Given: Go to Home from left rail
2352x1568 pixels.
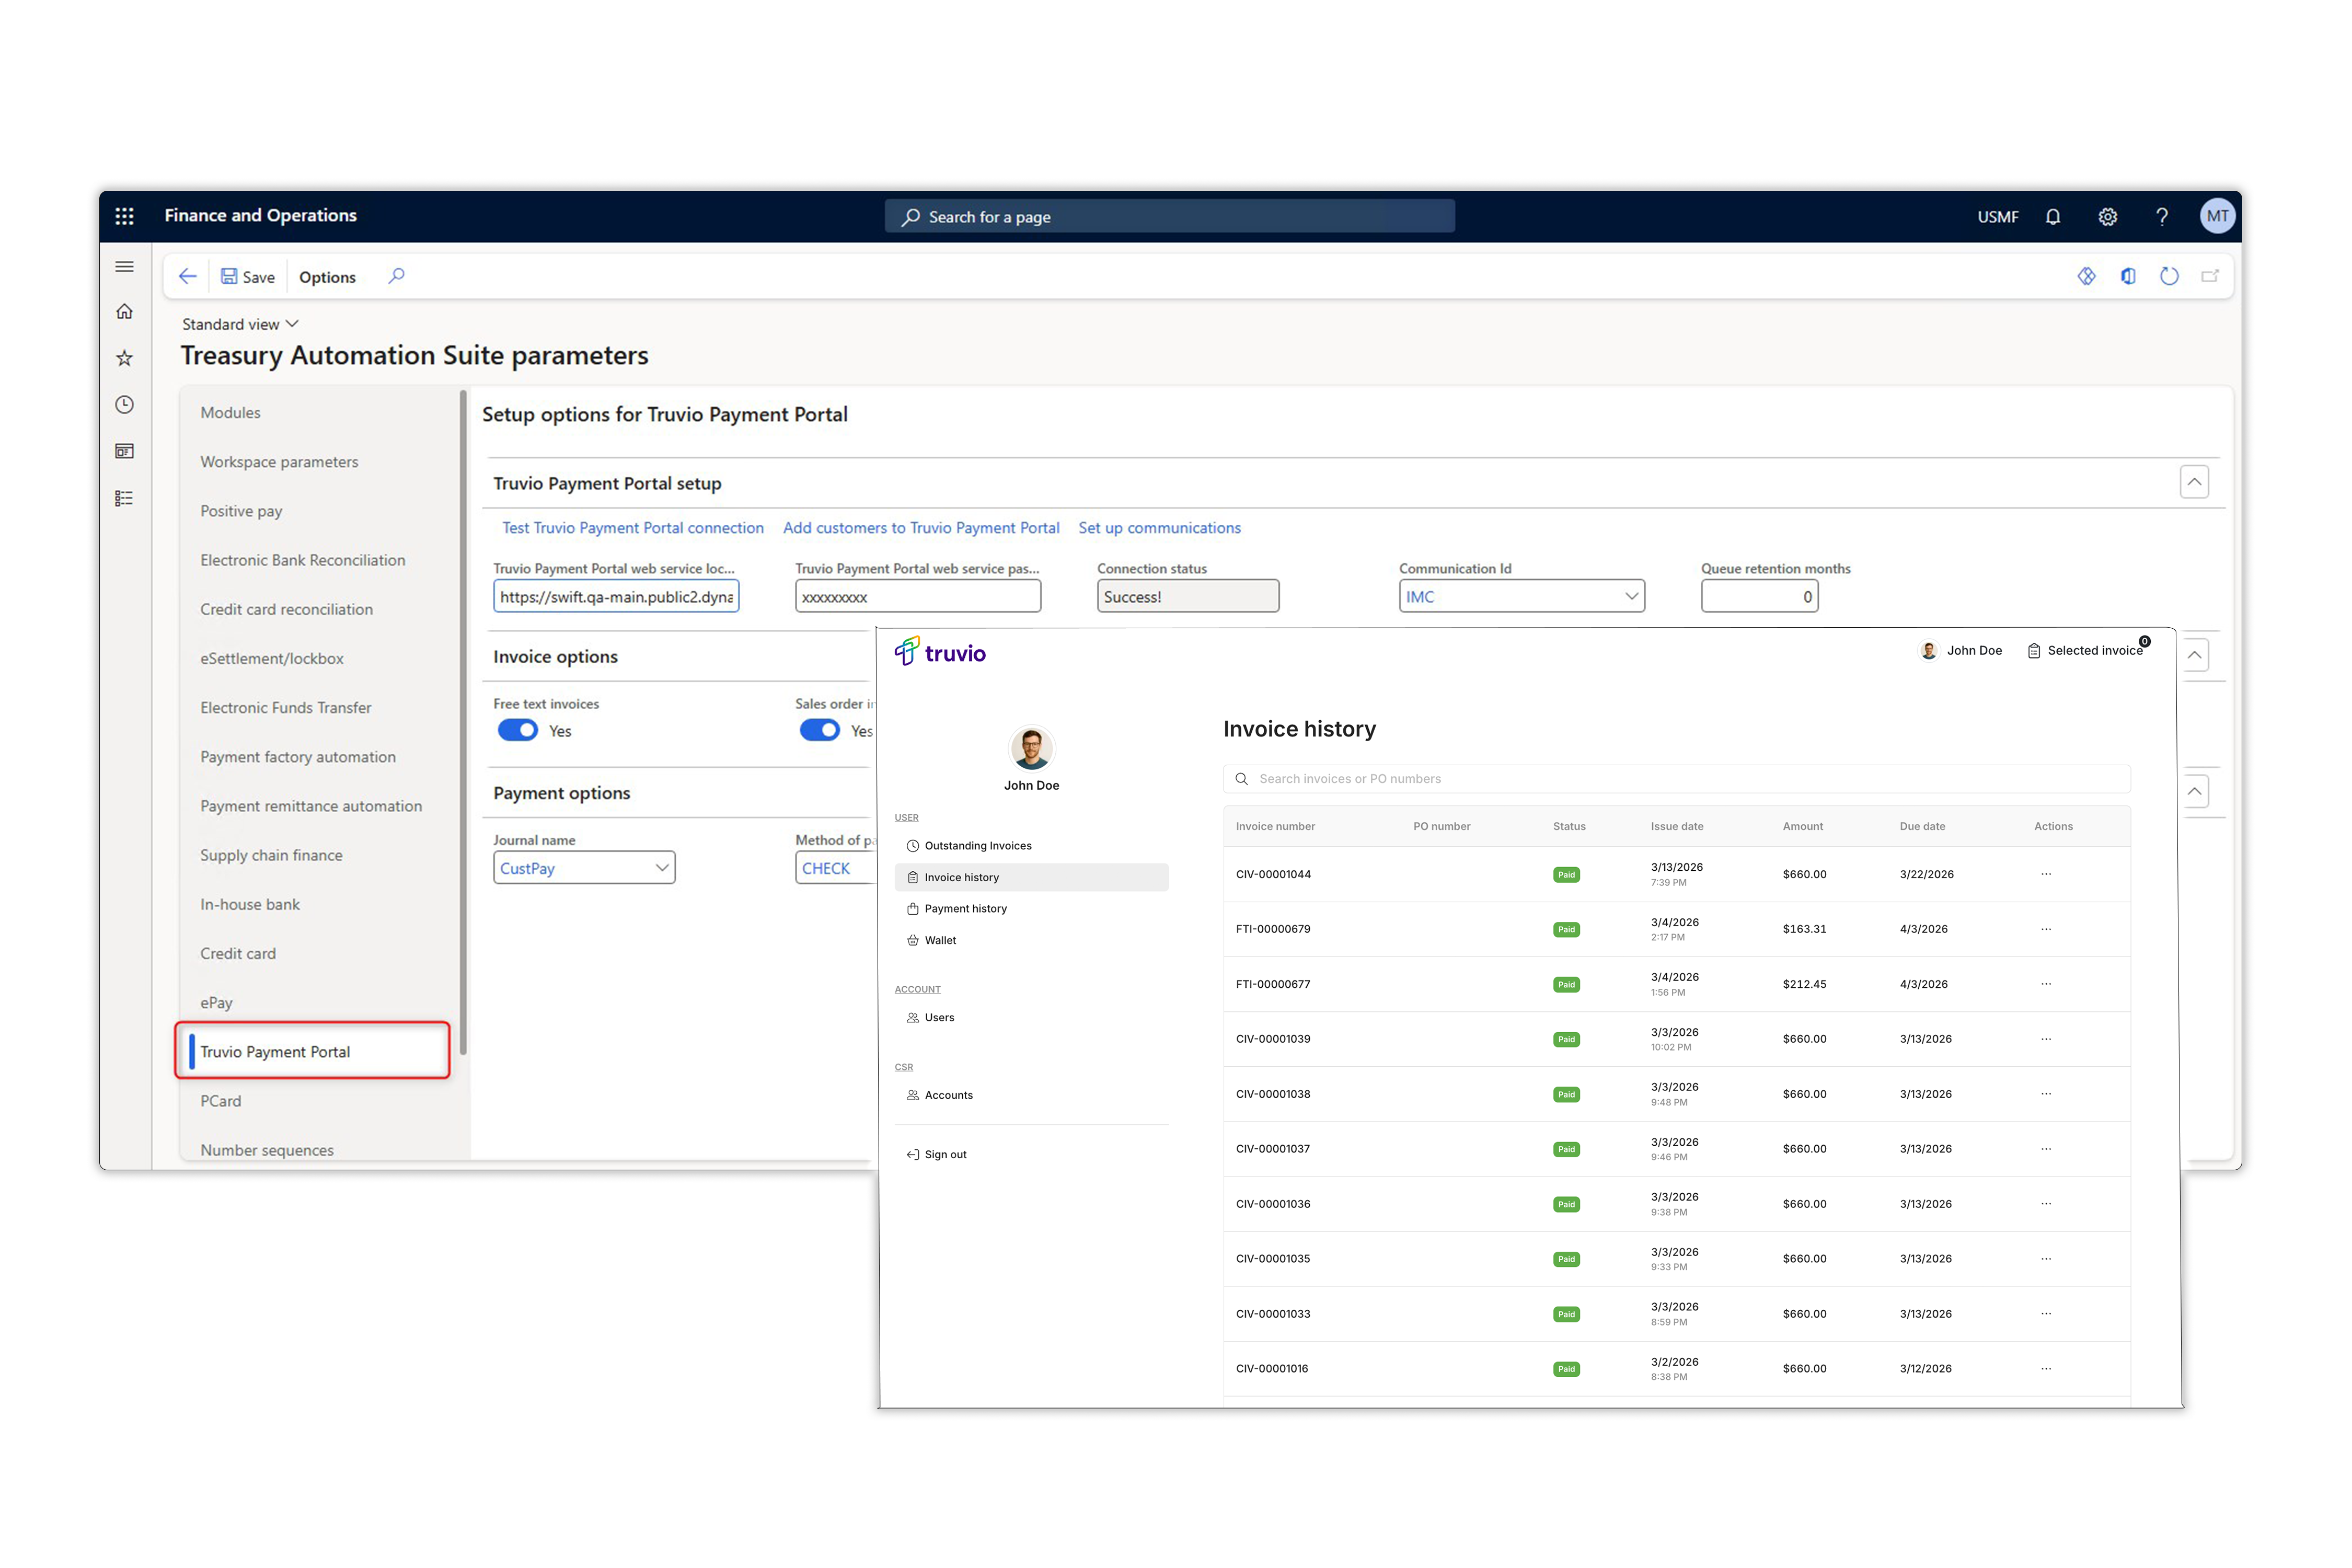Looking at the screenshot, I should pos(124,312).
